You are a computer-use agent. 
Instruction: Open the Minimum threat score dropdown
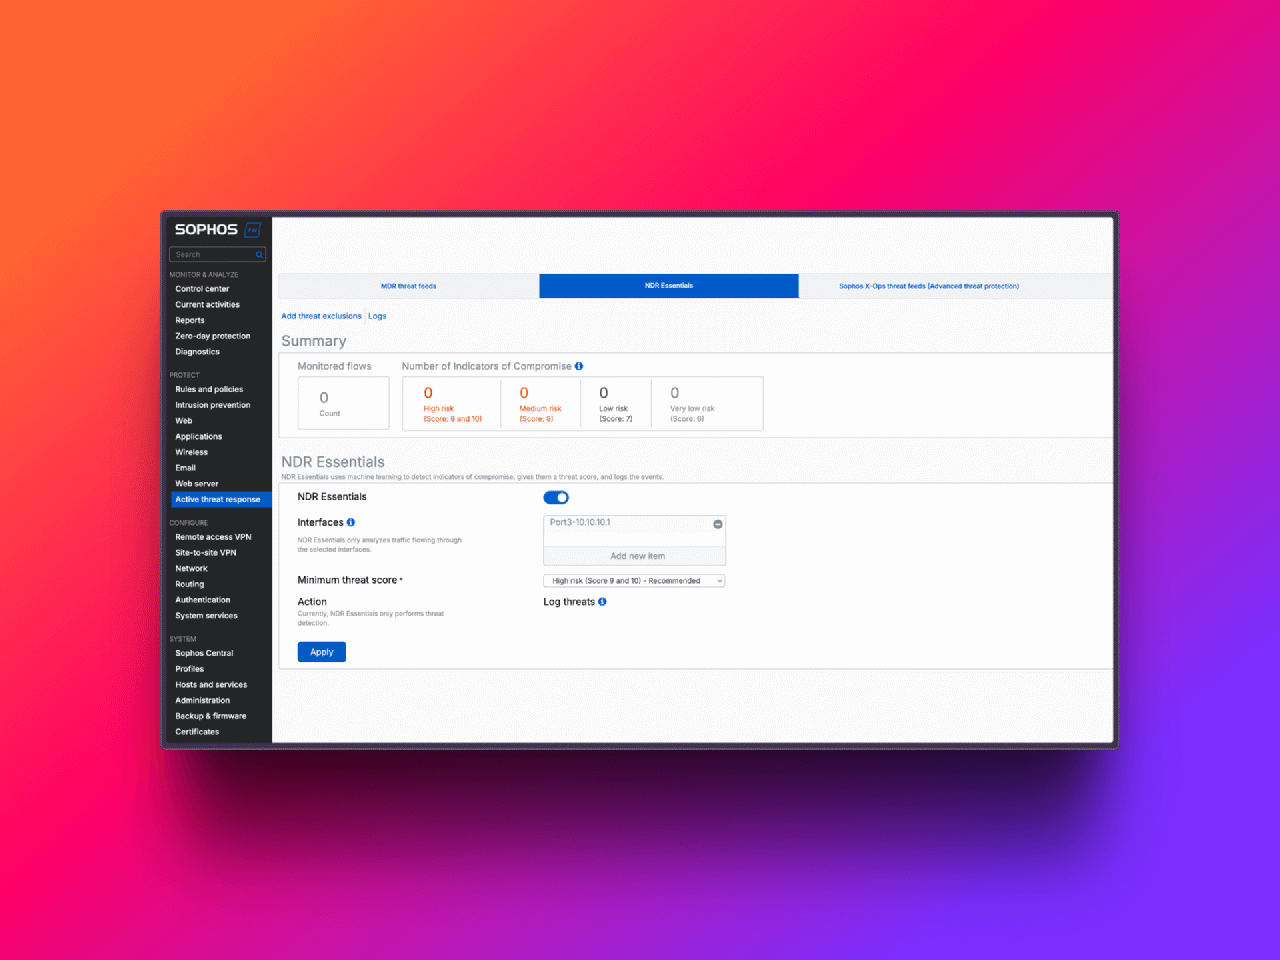pyautogui.click(x=634, y=580)
